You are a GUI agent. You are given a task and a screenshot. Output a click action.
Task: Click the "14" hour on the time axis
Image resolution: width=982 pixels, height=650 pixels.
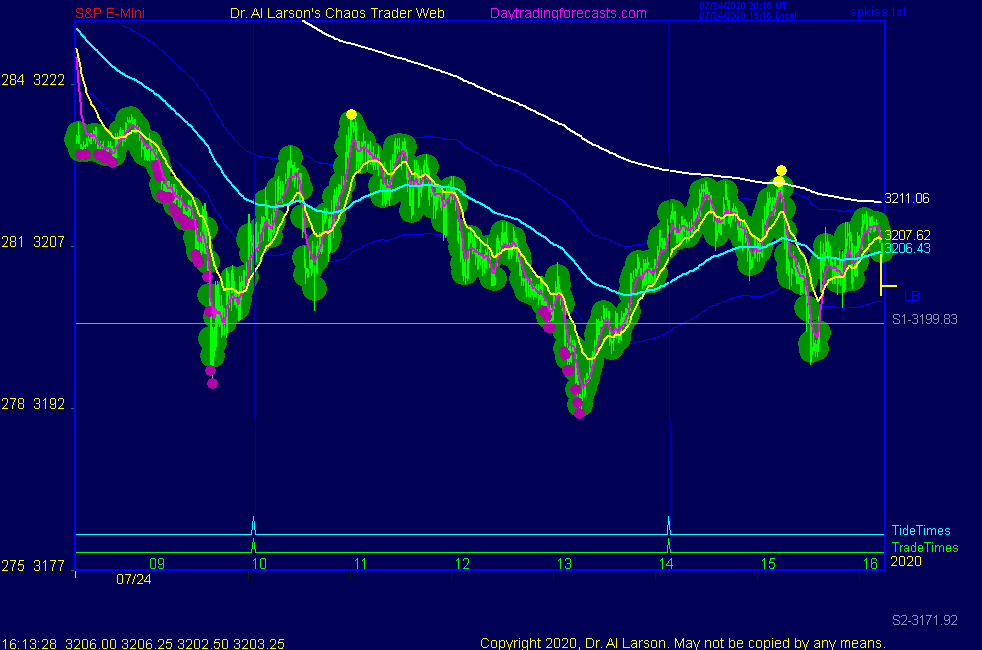pyautogui.click(x=666, y=564)
